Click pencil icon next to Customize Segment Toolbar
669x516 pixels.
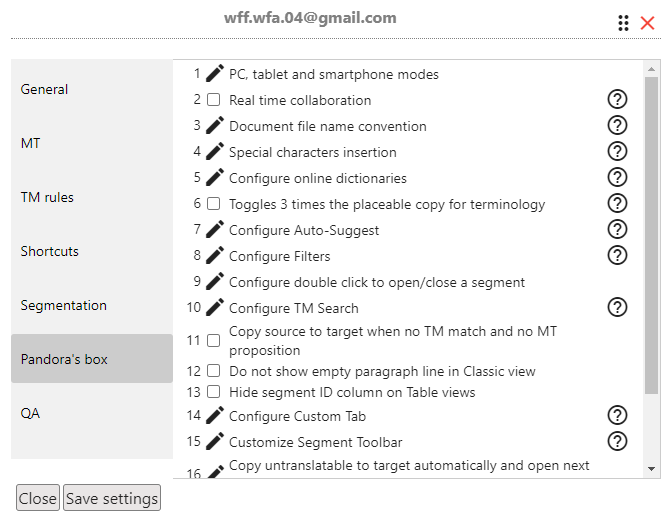coord(215,441)
